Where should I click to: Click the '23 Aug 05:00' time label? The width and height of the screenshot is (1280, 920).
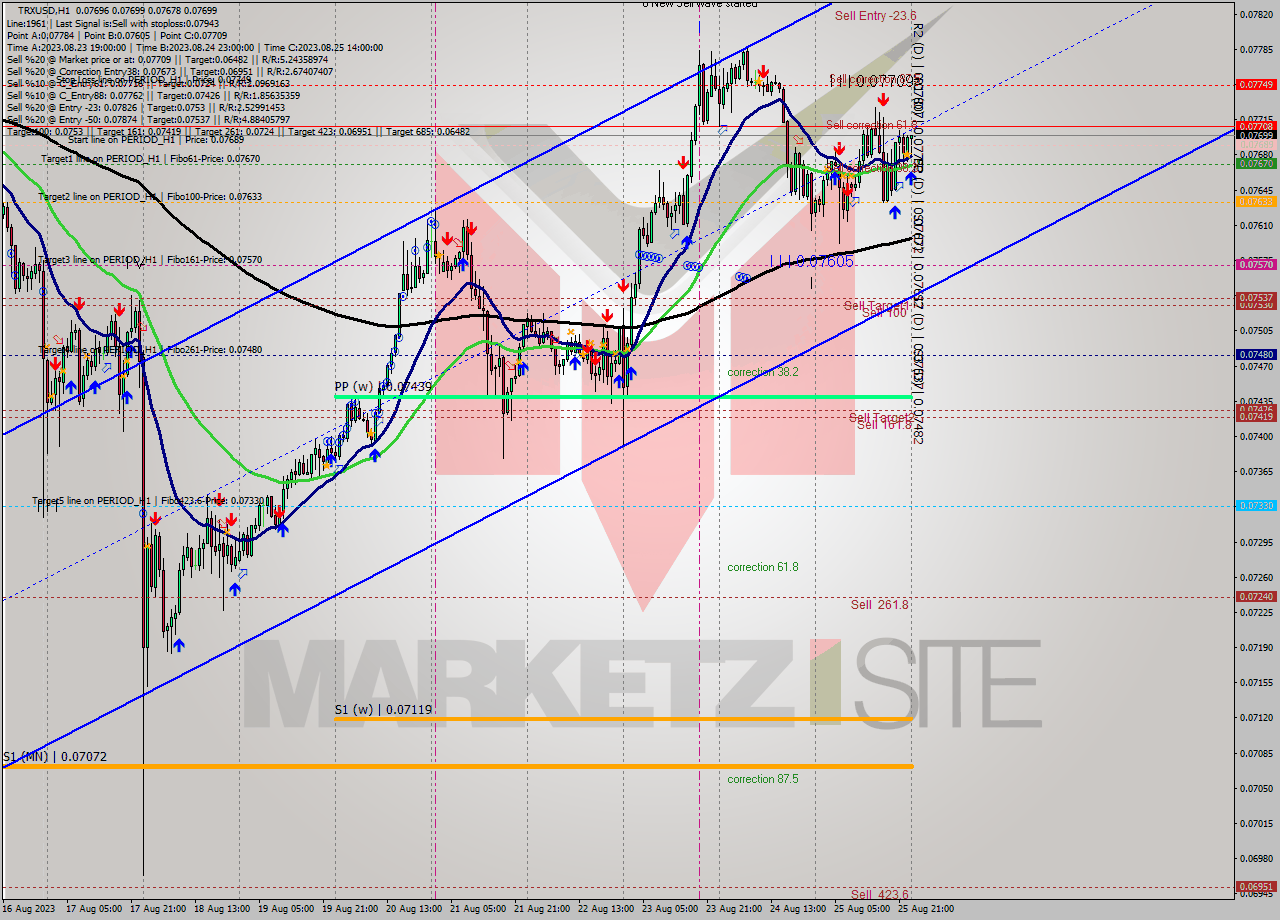coord(669,909)
